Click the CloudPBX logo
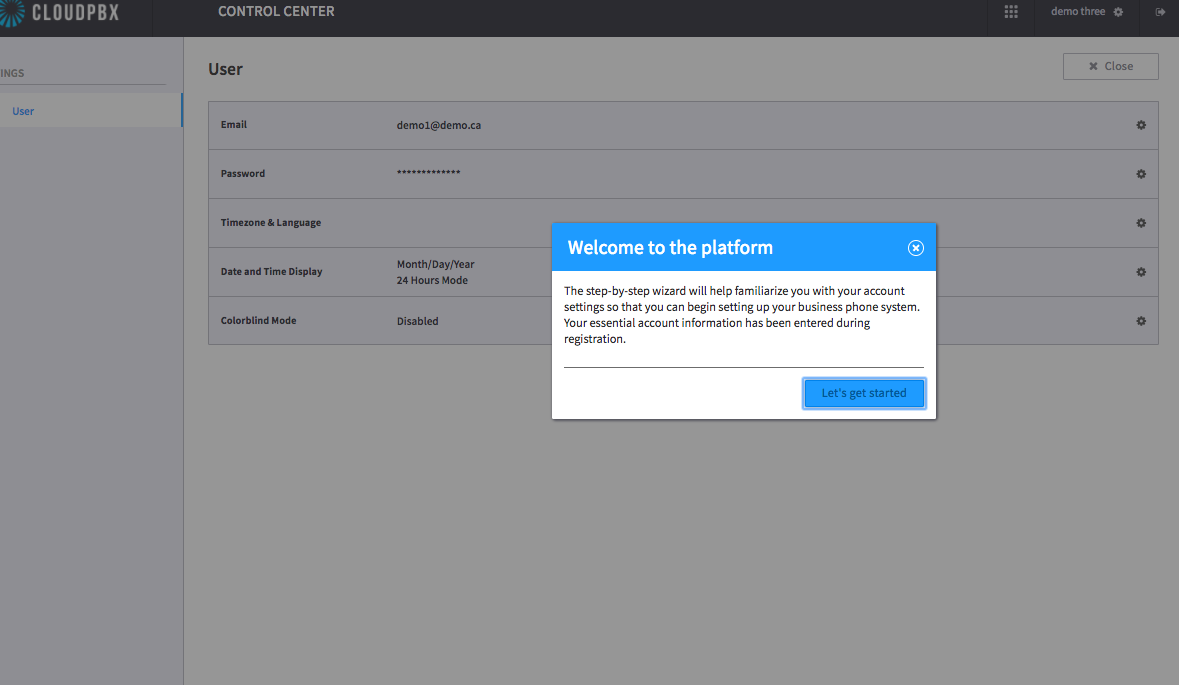 59,13
